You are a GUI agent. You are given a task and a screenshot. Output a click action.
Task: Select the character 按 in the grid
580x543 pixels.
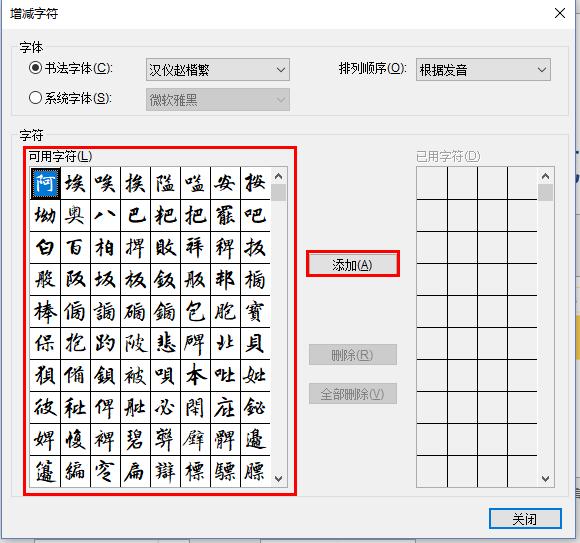(x=255, y=183)
